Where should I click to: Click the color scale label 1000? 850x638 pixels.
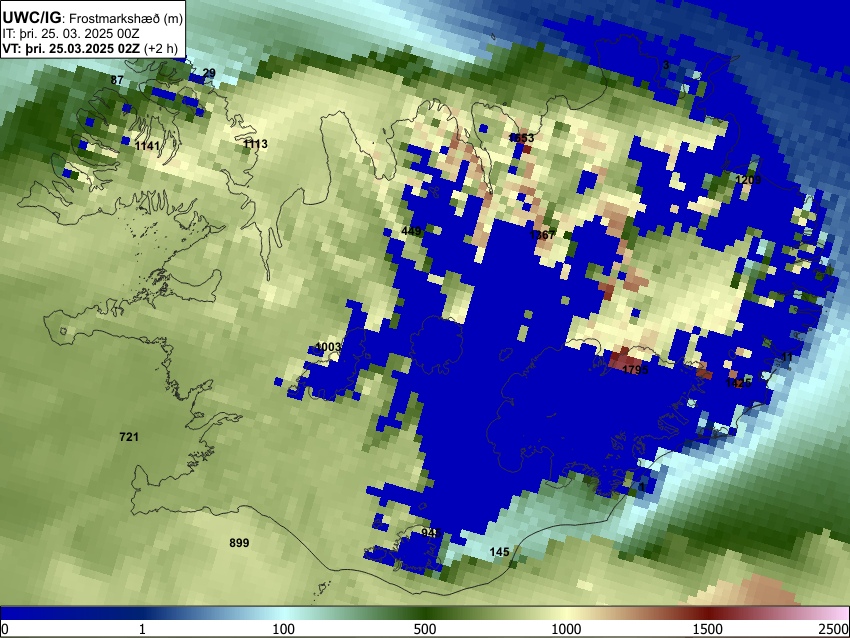(x=566, y=629)
